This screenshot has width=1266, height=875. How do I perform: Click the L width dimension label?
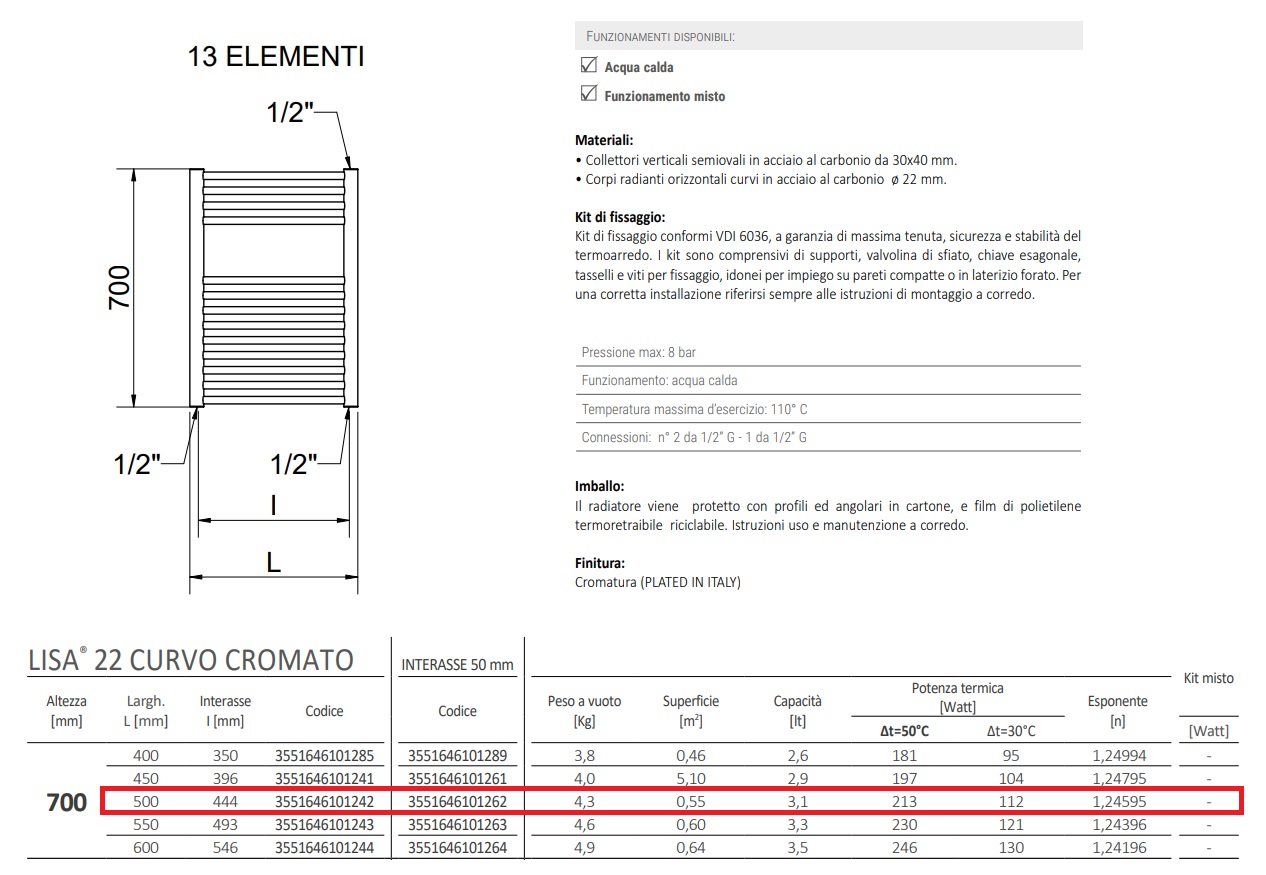tap(273, 562)
